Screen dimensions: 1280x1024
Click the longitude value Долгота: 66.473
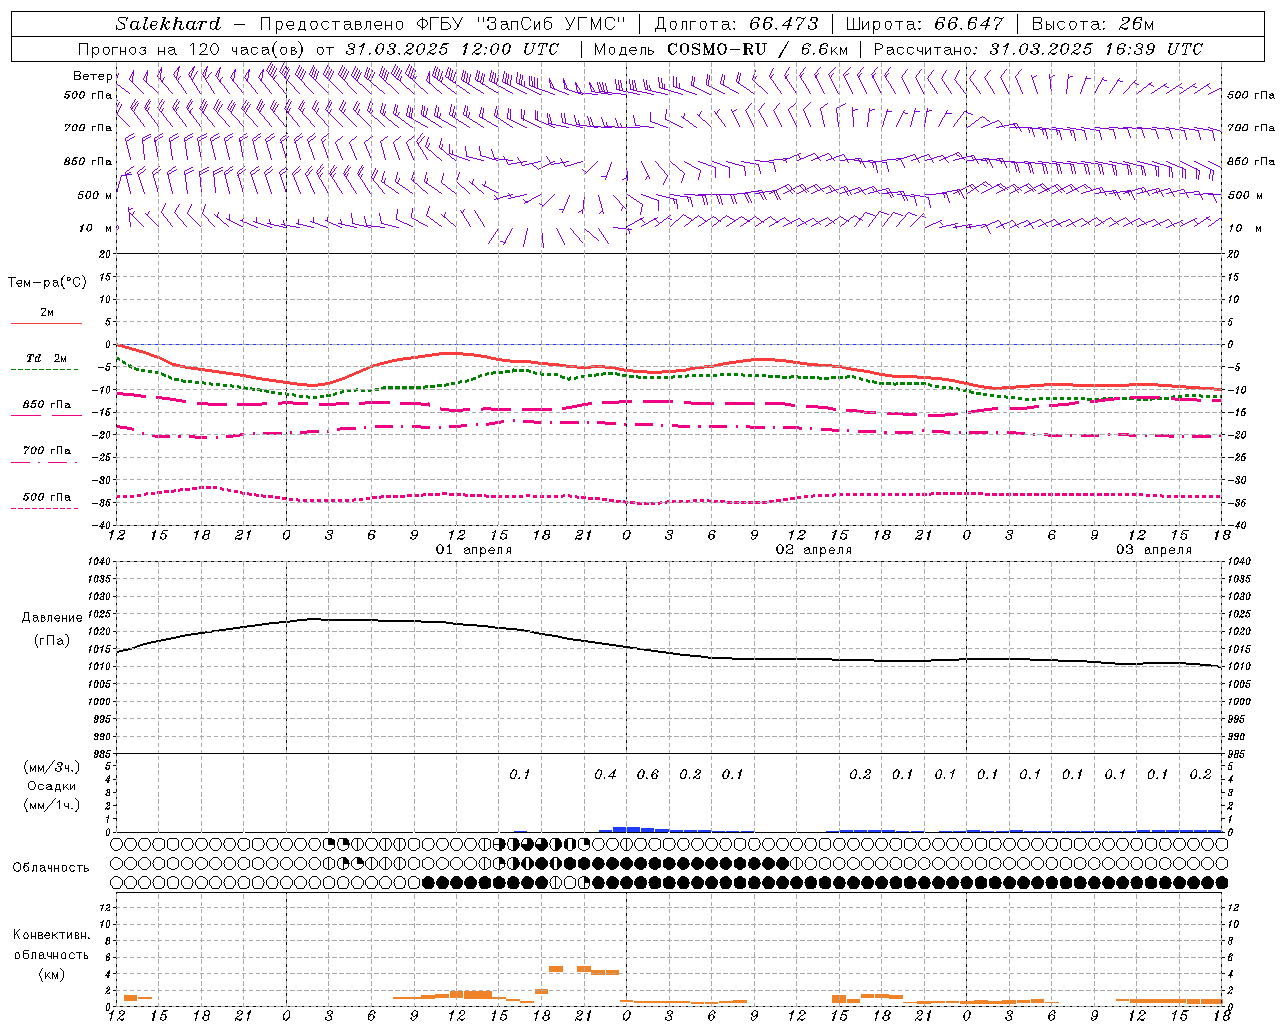point(736,24)
